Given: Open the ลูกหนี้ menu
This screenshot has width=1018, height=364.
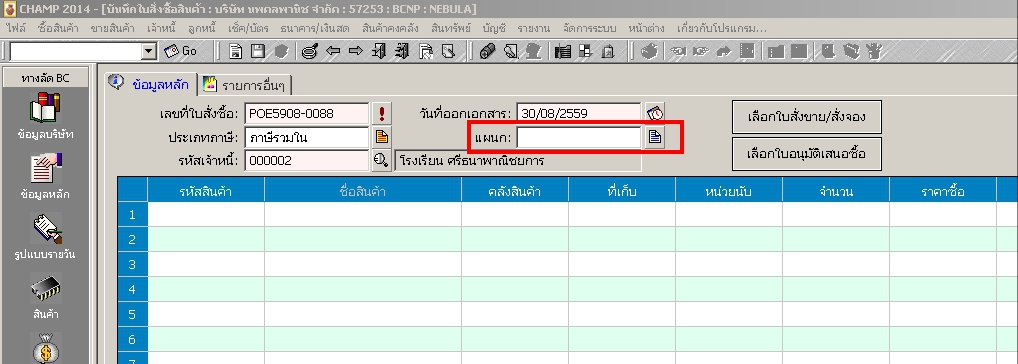Looking at the screenshot, I should [x=202, y=29].
